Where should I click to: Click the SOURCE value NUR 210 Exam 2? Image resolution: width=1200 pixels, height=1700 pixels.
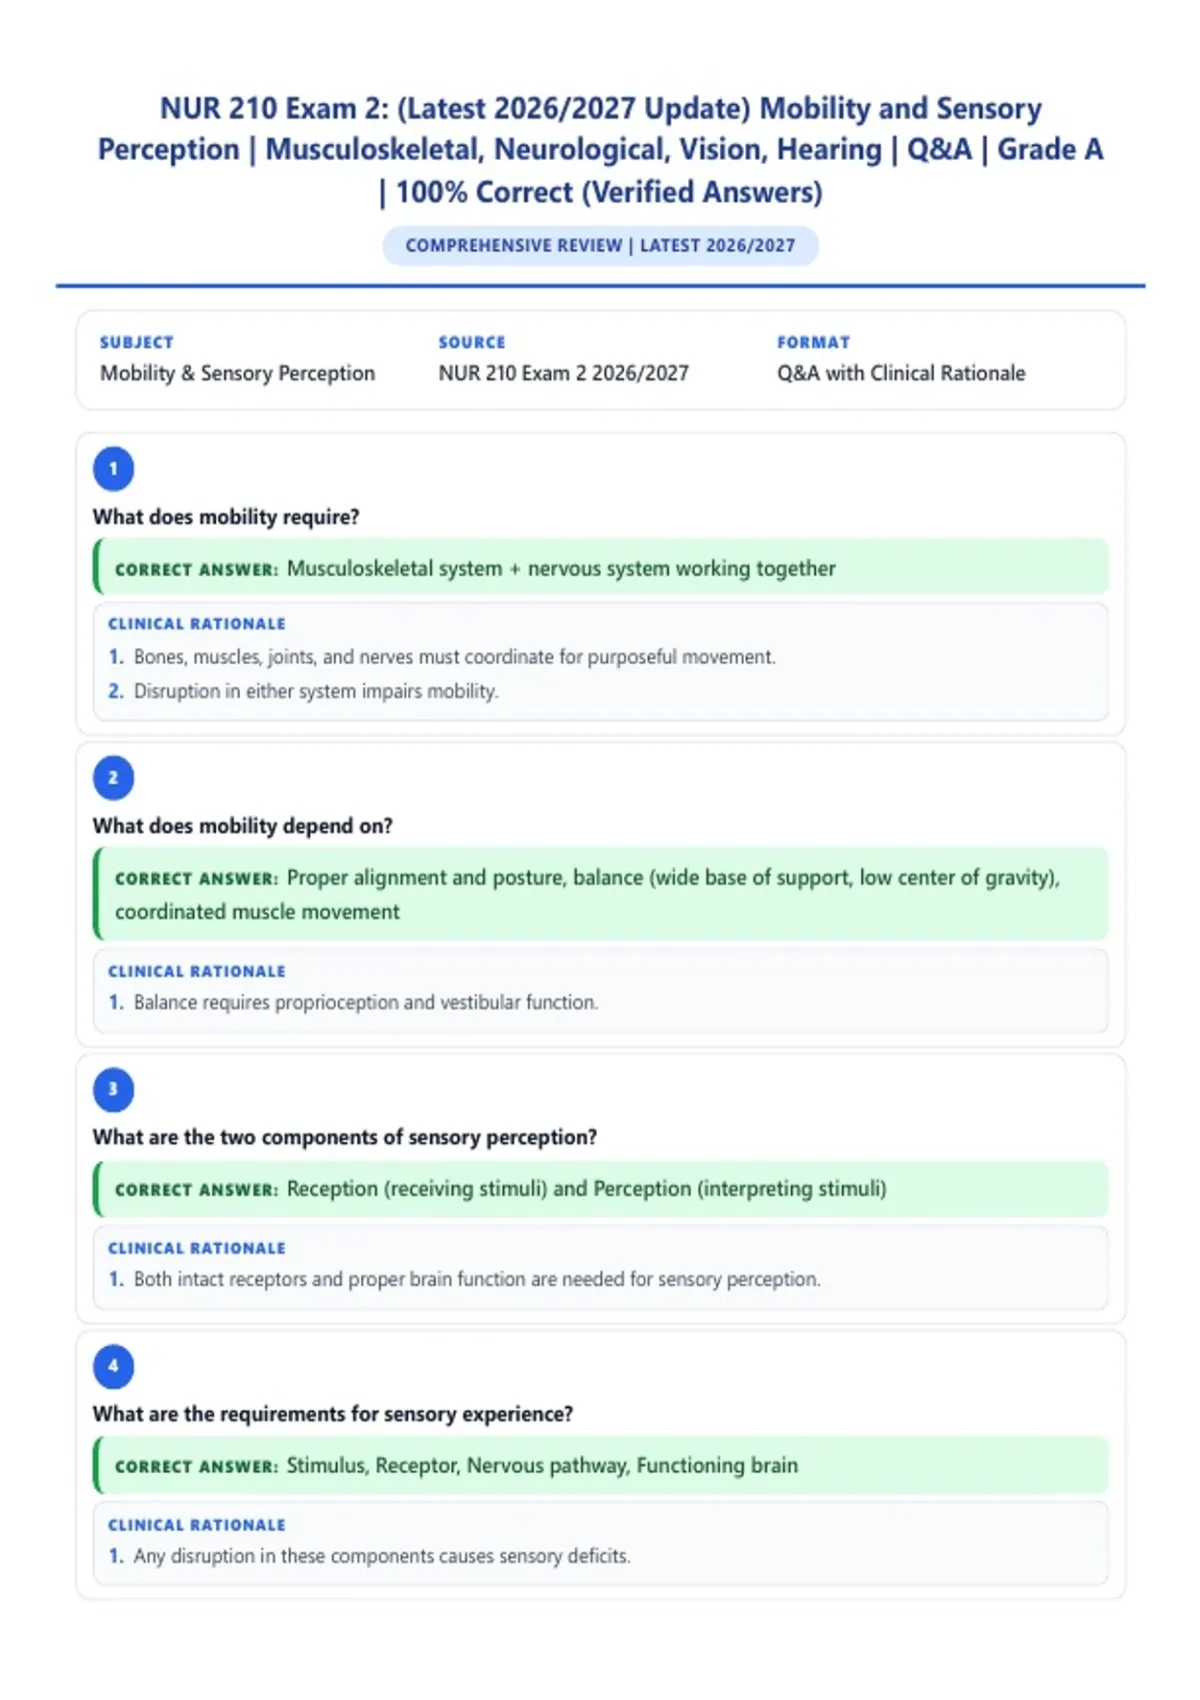[563, 373]
